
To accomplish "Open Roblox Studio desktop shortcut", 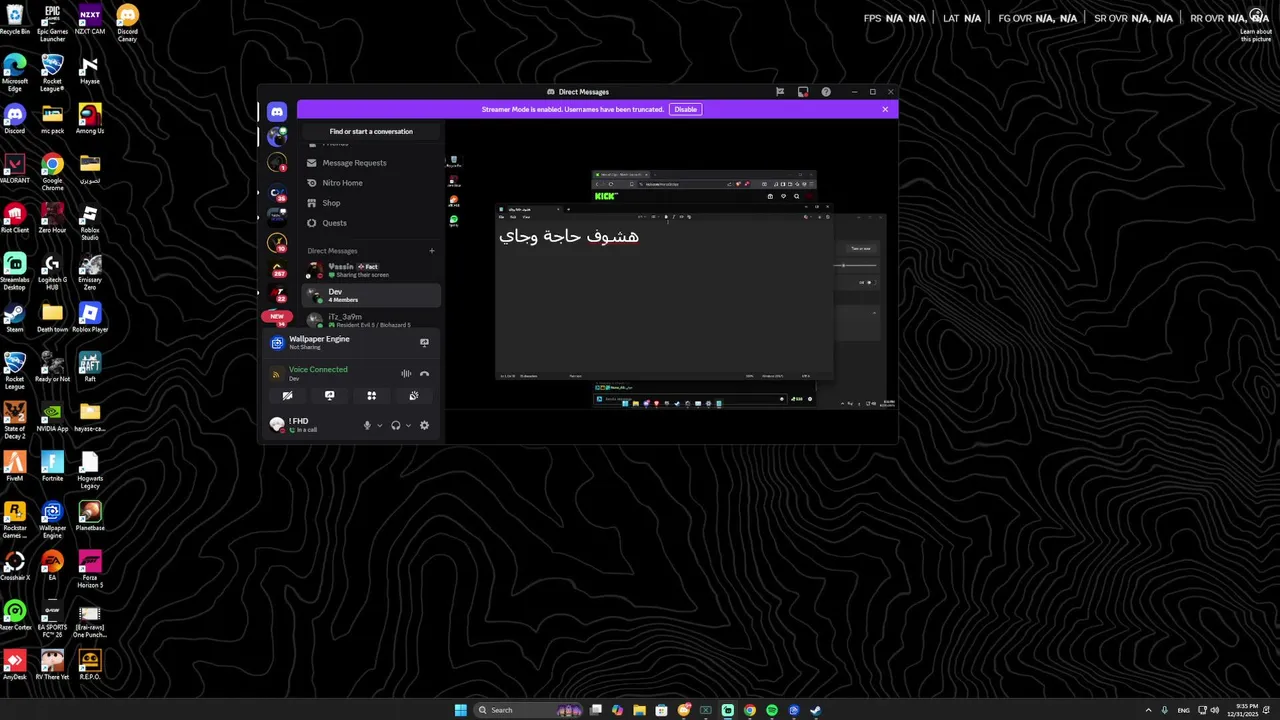I will coord(90,222).
